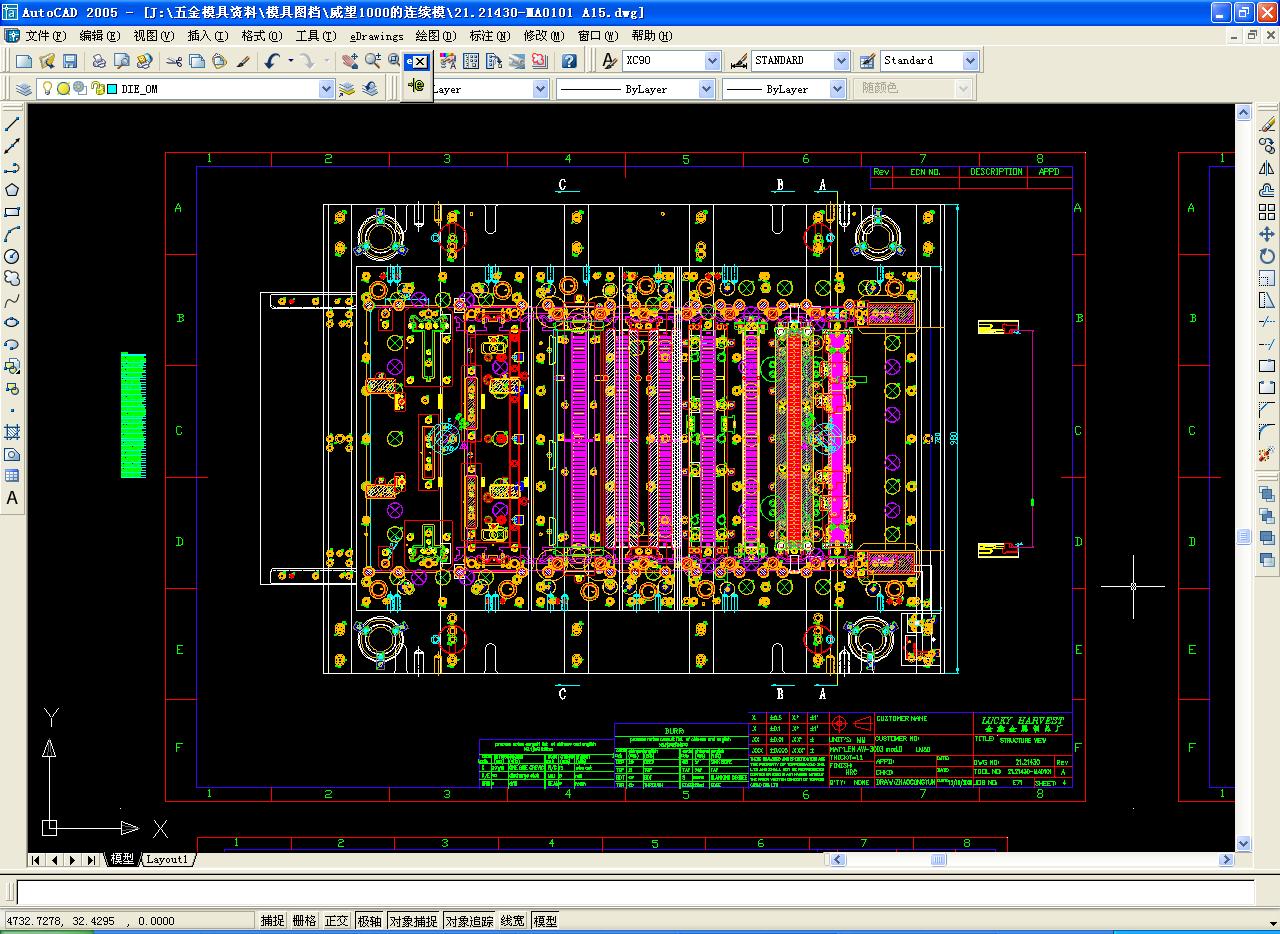The width and height of the screenshot is (1280, 934).
Task: Select the Move tool in modify toolbar
Action: tap(1267, 234)
